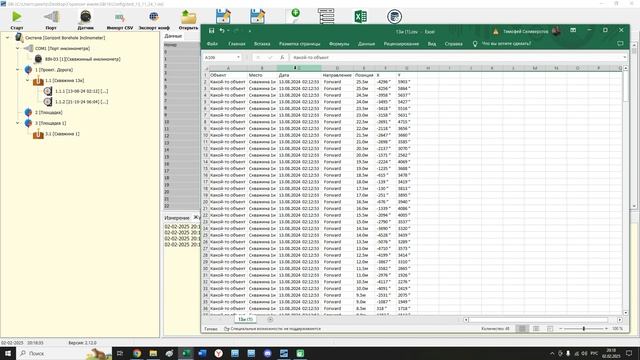640x360 pixels.
Task: Click the zoom slider handle in Excel
Action: coord(584,328)
